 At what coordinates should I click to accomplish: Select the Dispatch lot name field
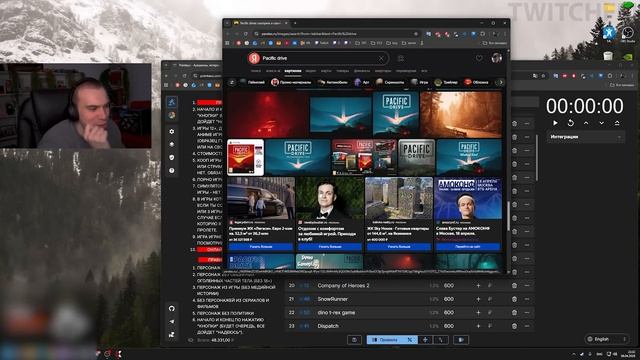tap(328, 326)
